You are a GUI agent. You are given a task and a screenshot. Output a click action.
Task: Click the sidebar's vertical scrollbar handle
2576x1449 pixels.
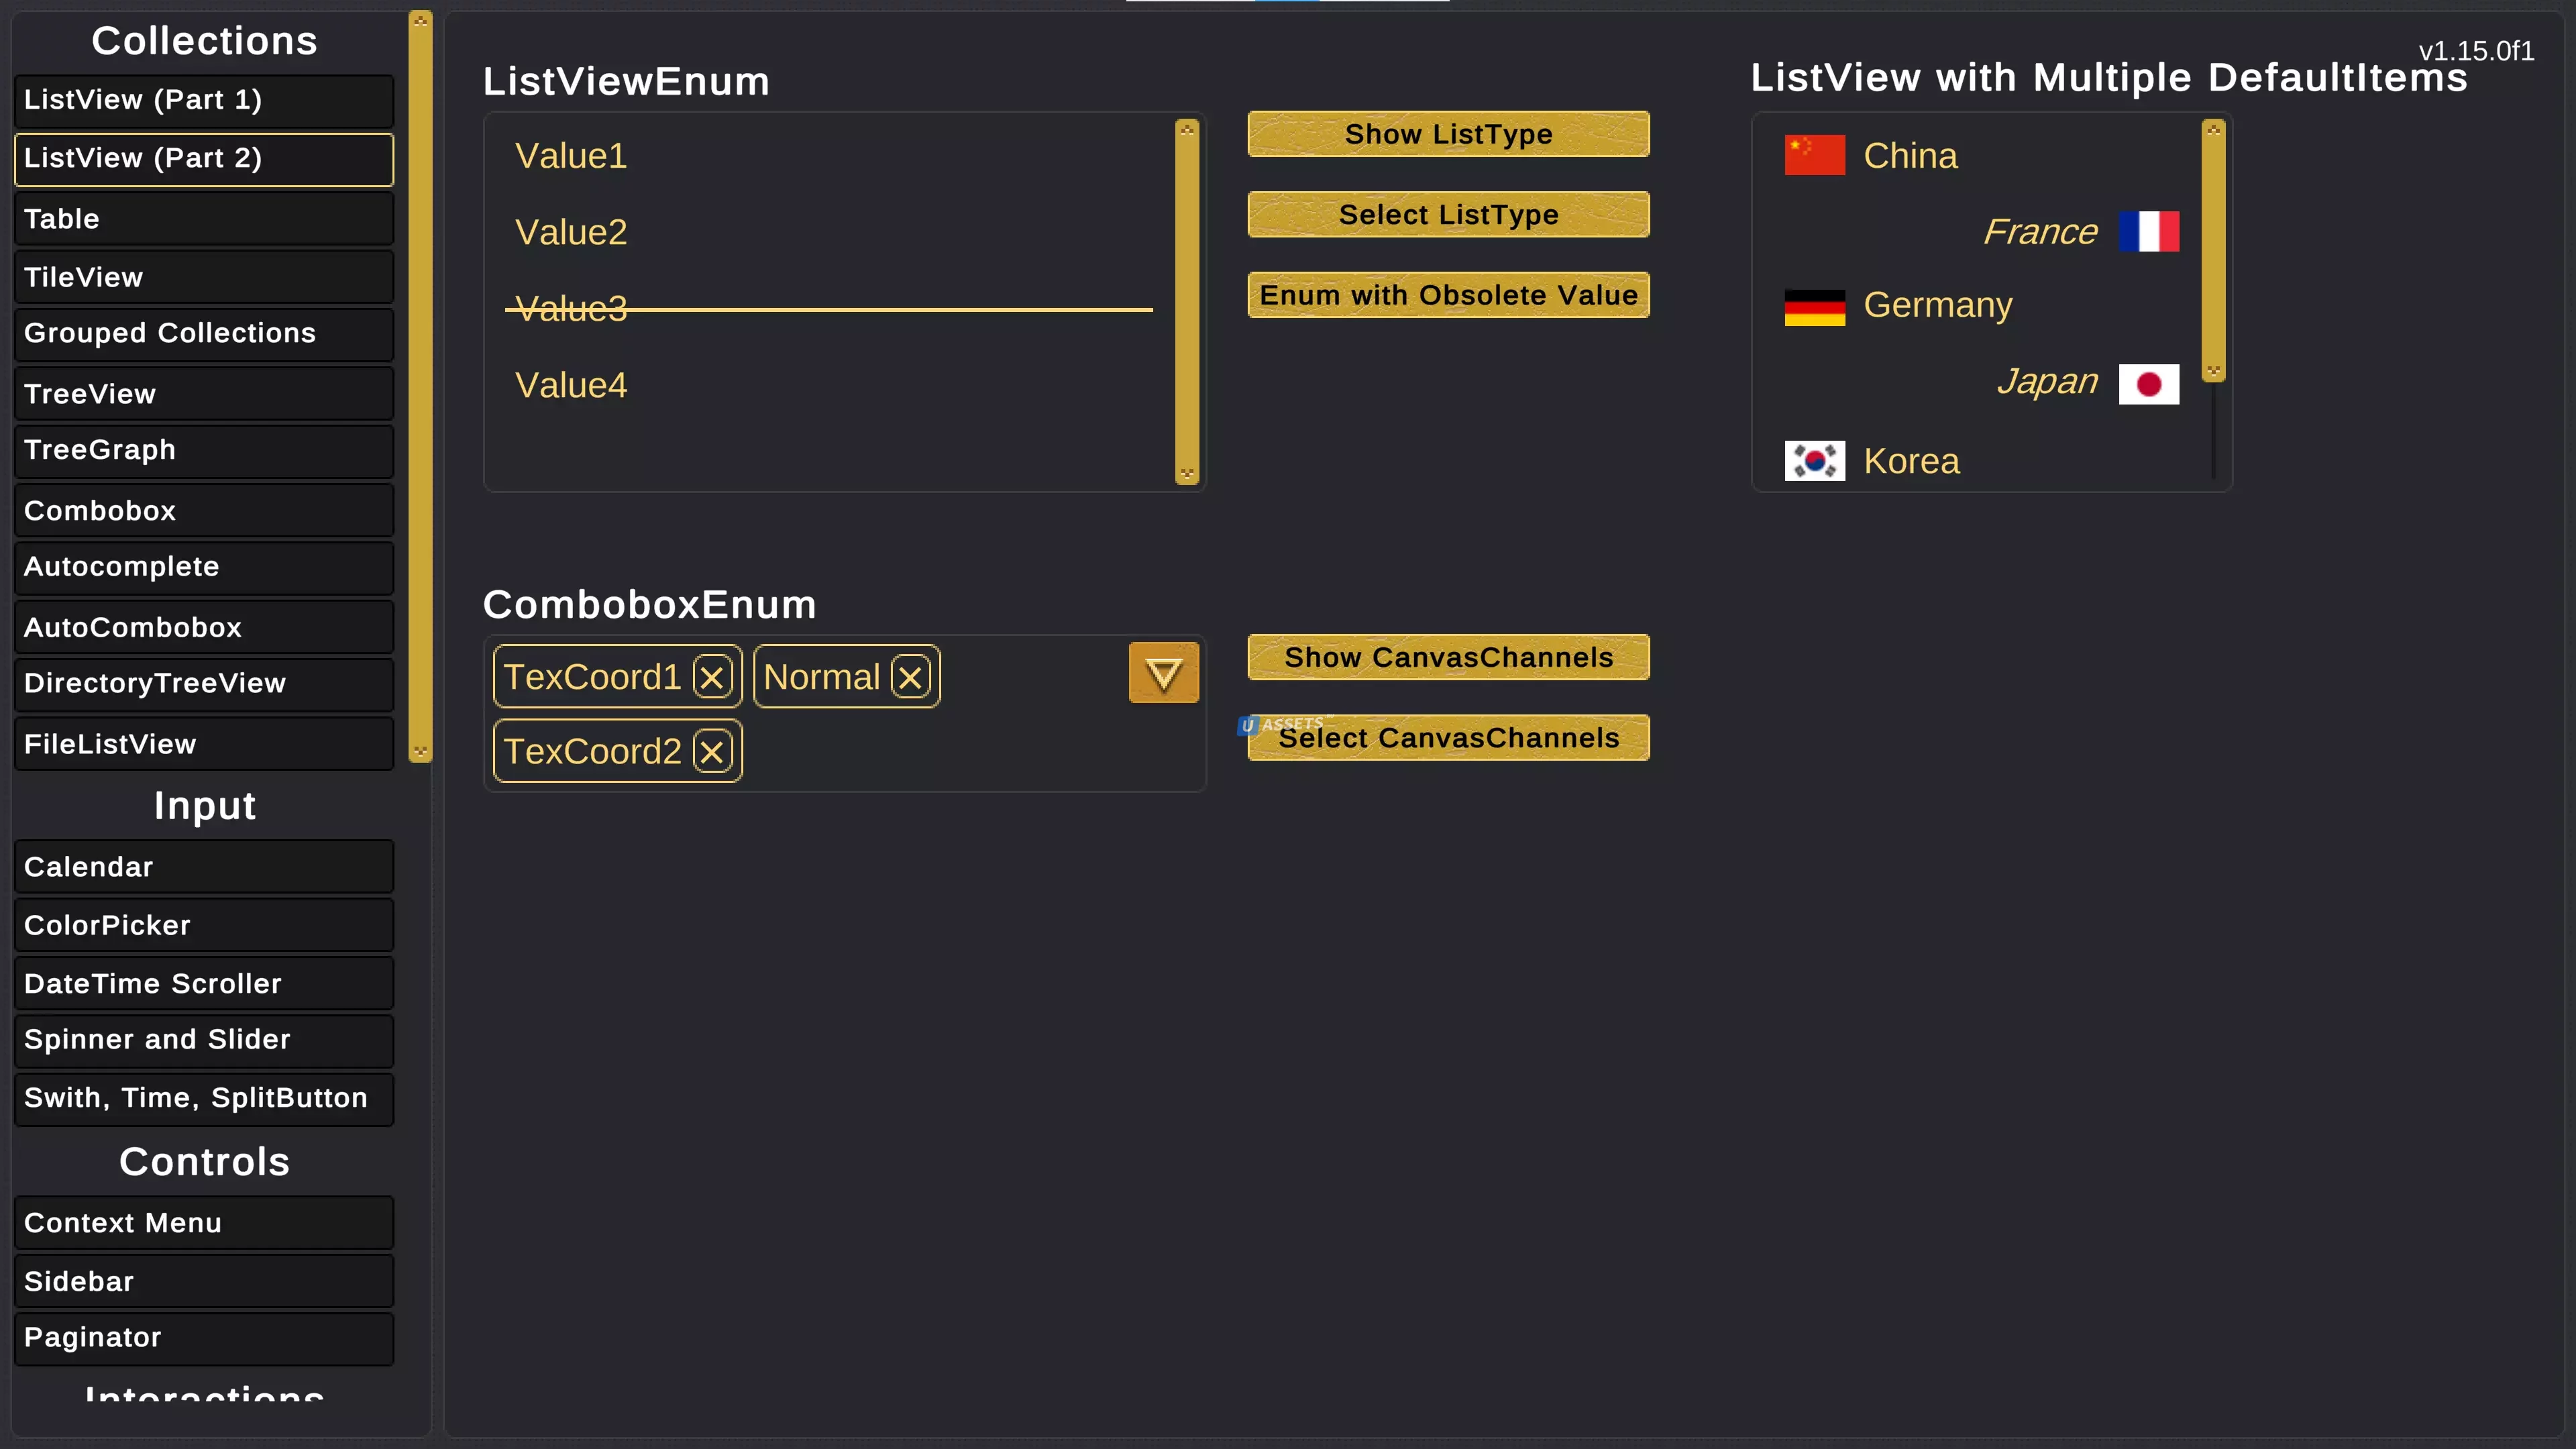click(x=420, y=385)
